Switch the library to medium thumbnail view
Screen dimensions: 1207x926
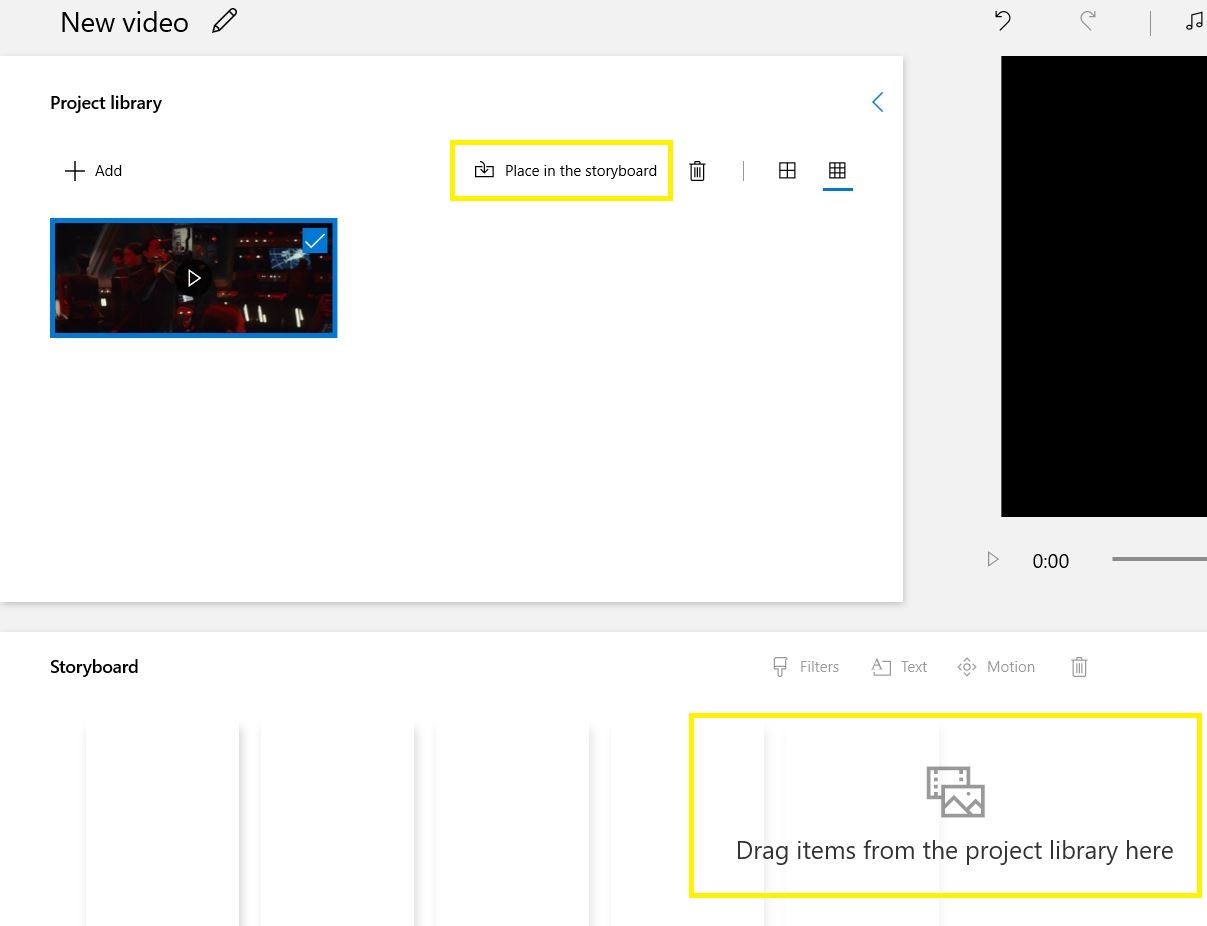tap(787, 171)
